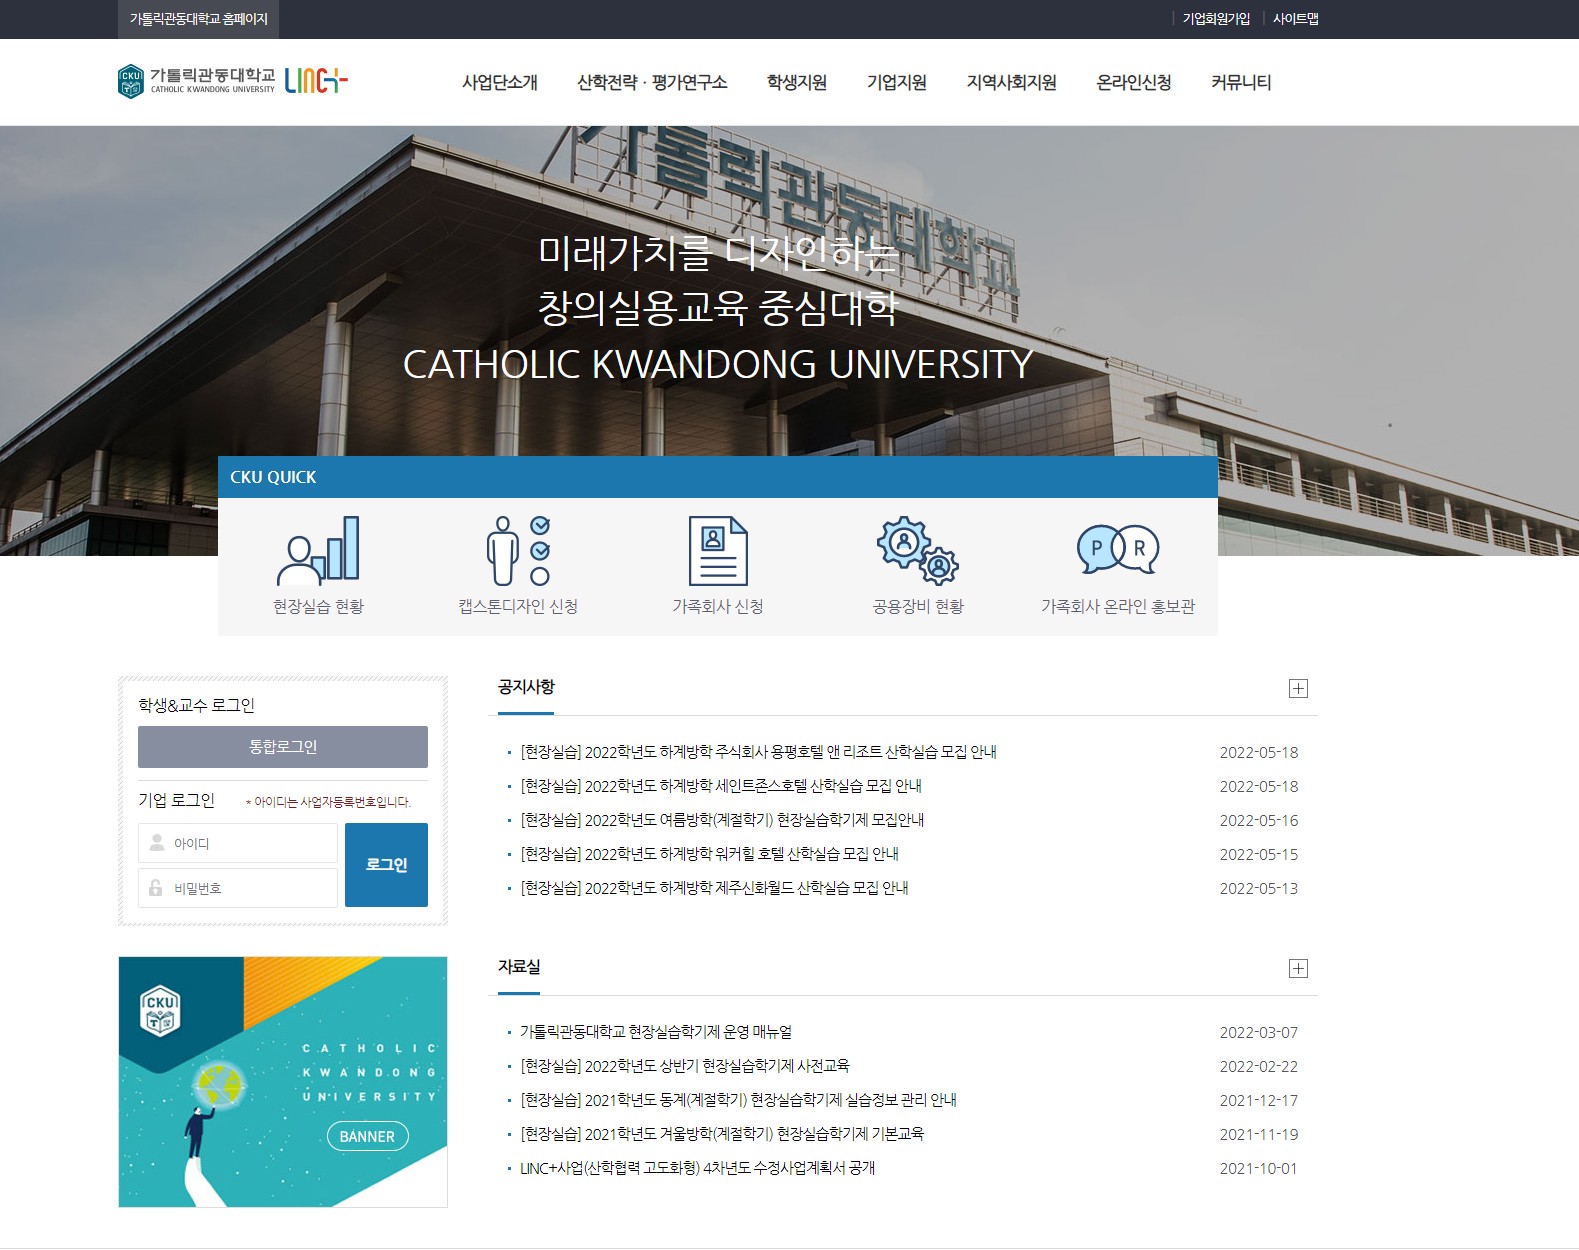Click the blue 로그인 button
Viewport: 1579px width, 1250px height.
pos(386,865)
